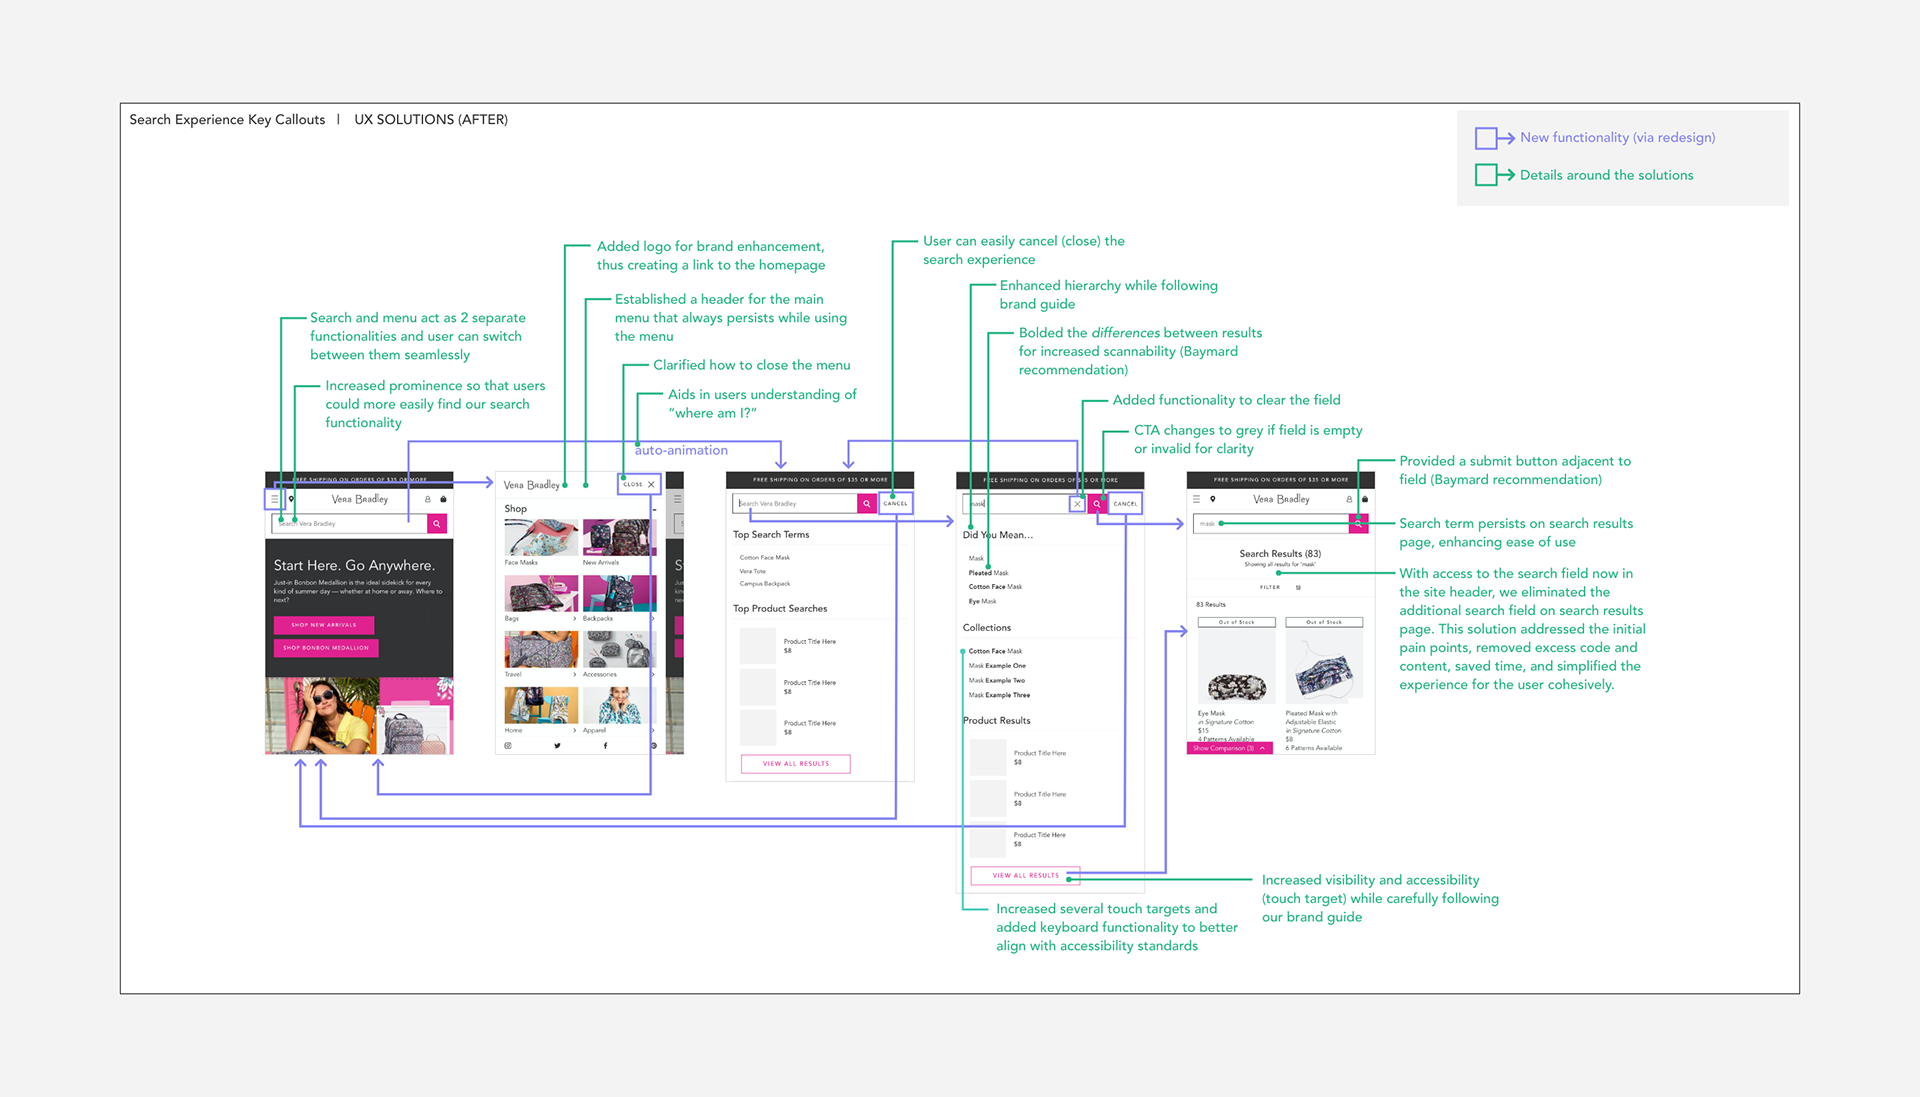Click Shop Bonbon Medallion button
Image resolution: width=1920 pixels, height=1097 pixels.
tap(326, 648)
